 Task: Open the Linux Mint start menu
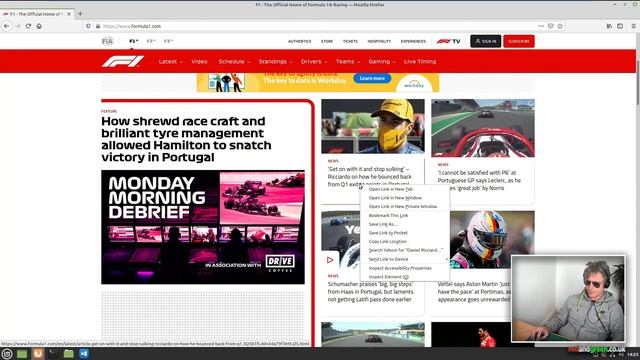7,353
